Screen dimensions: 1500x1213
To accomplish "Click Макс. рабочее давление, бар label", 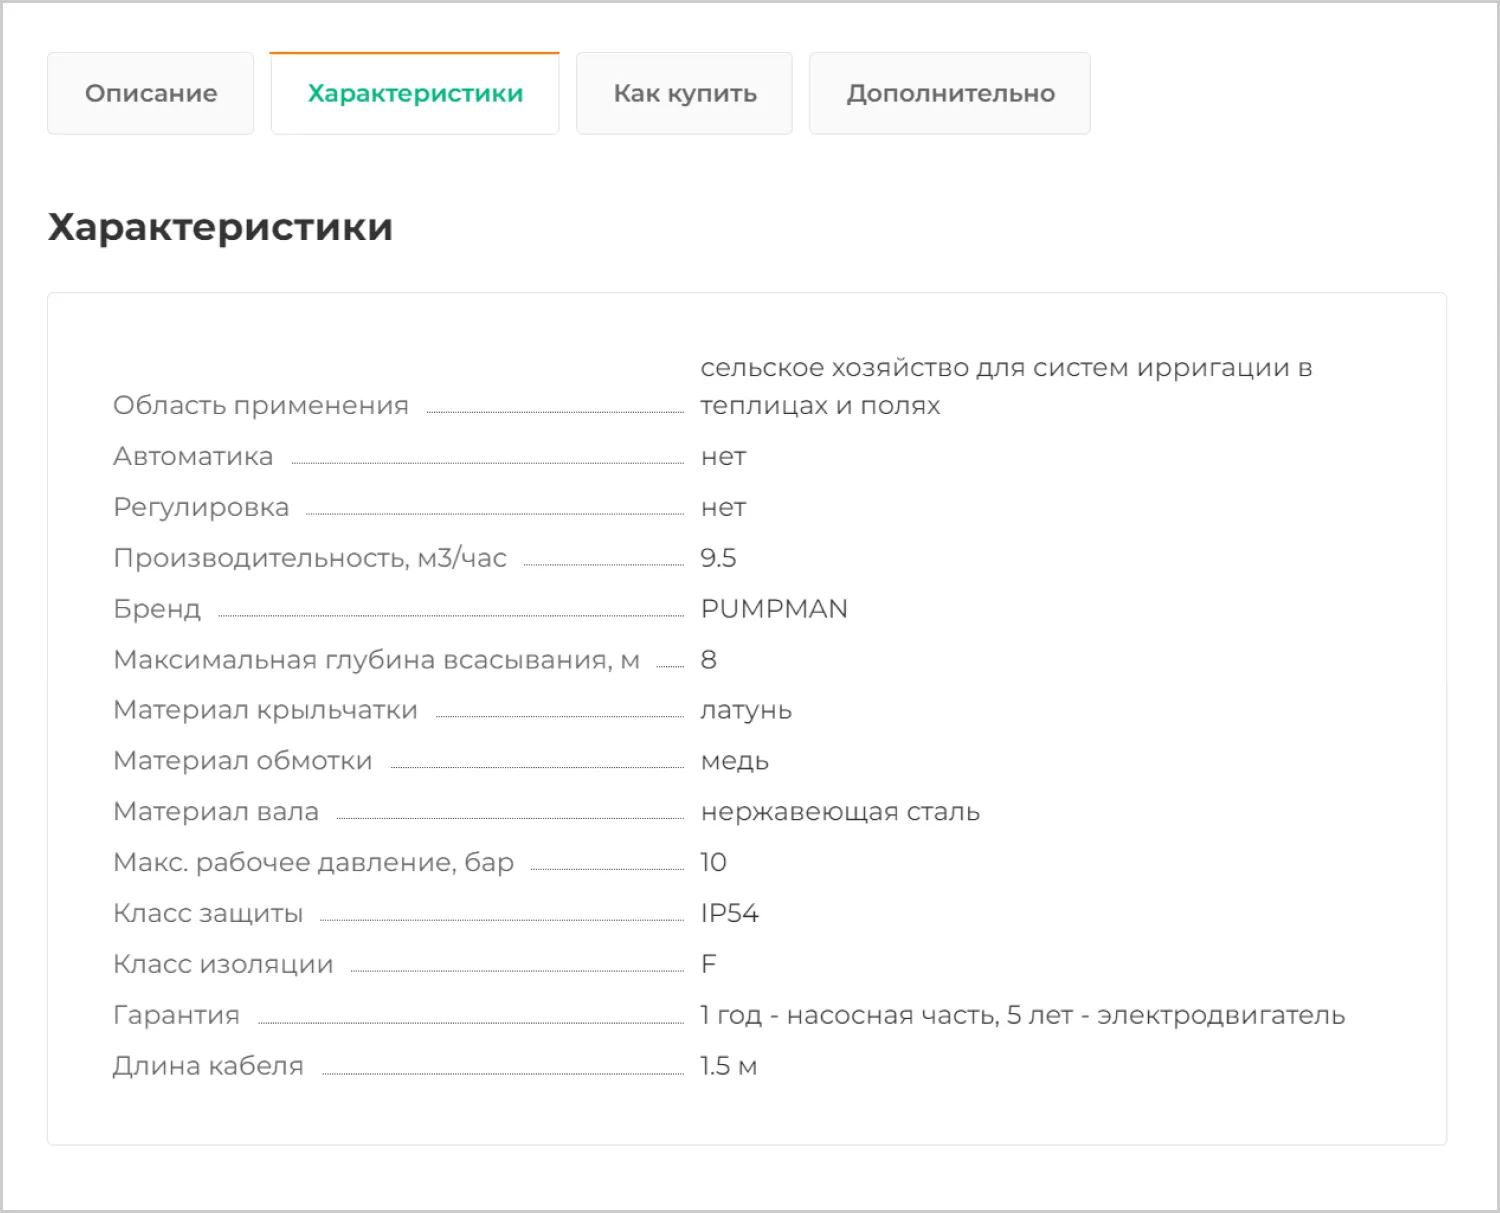I will pos(313,862).
